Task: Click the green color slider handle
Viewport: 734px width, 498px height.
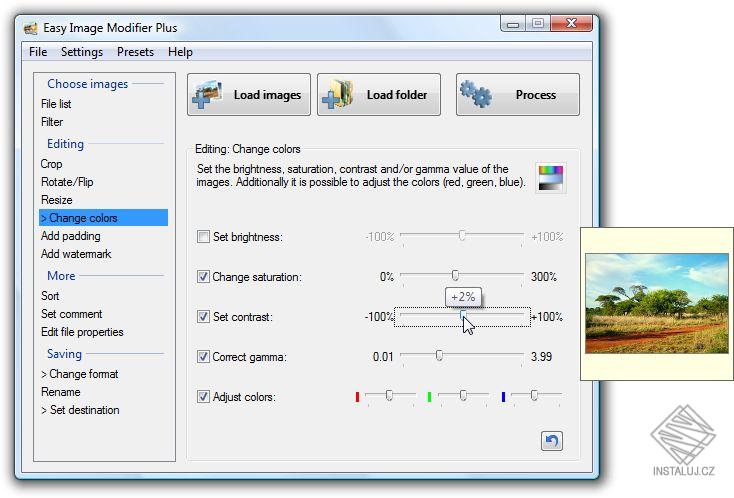Action: [463, 395]
